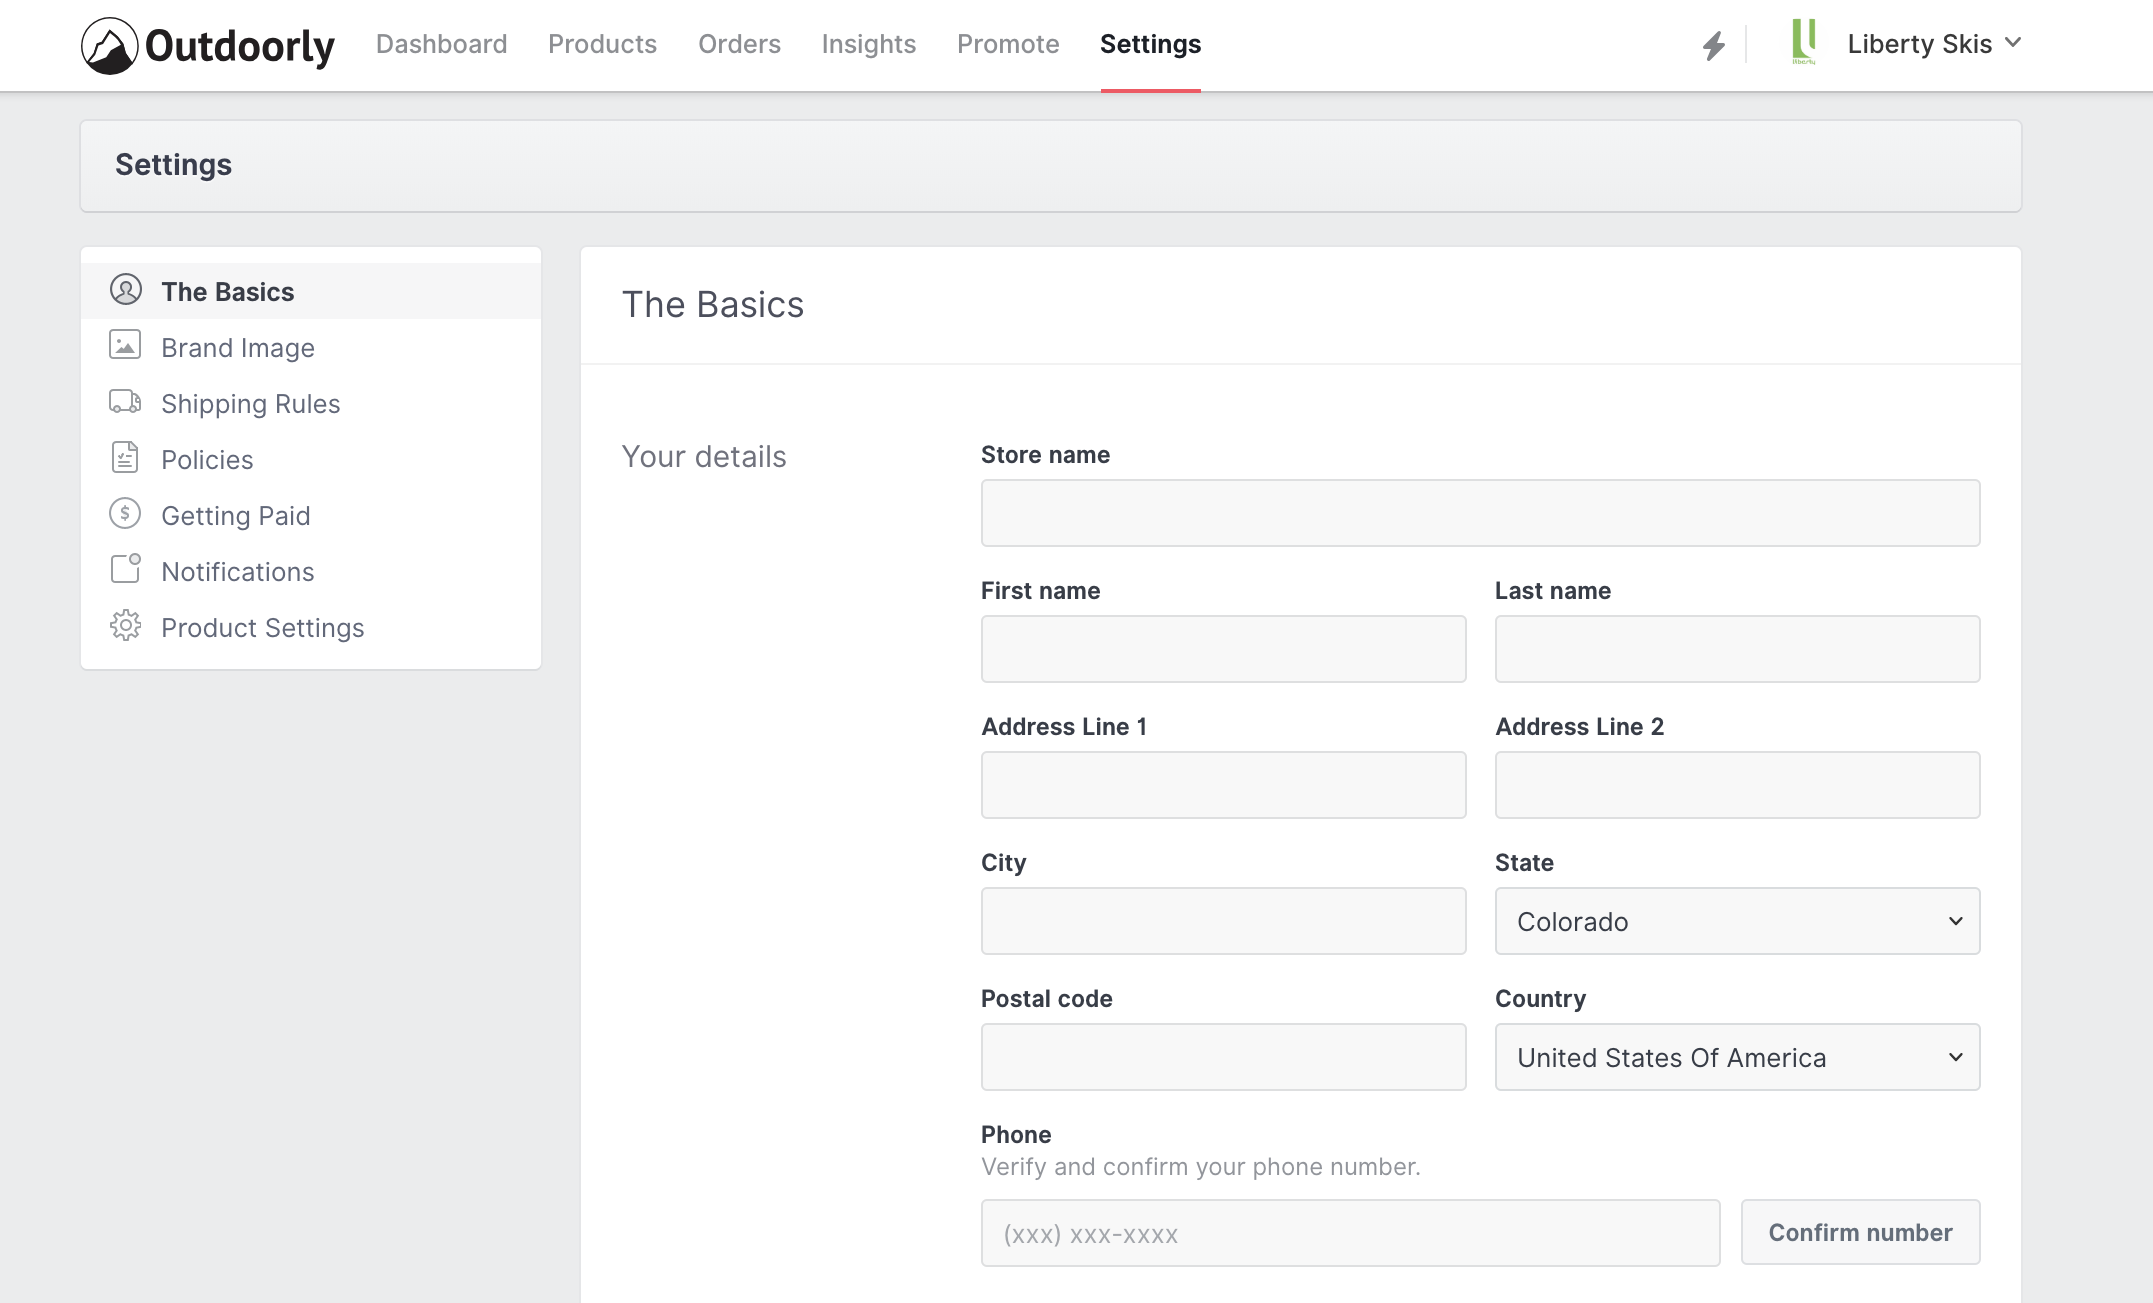Click into the Phone number field

pos(1350,1233)
